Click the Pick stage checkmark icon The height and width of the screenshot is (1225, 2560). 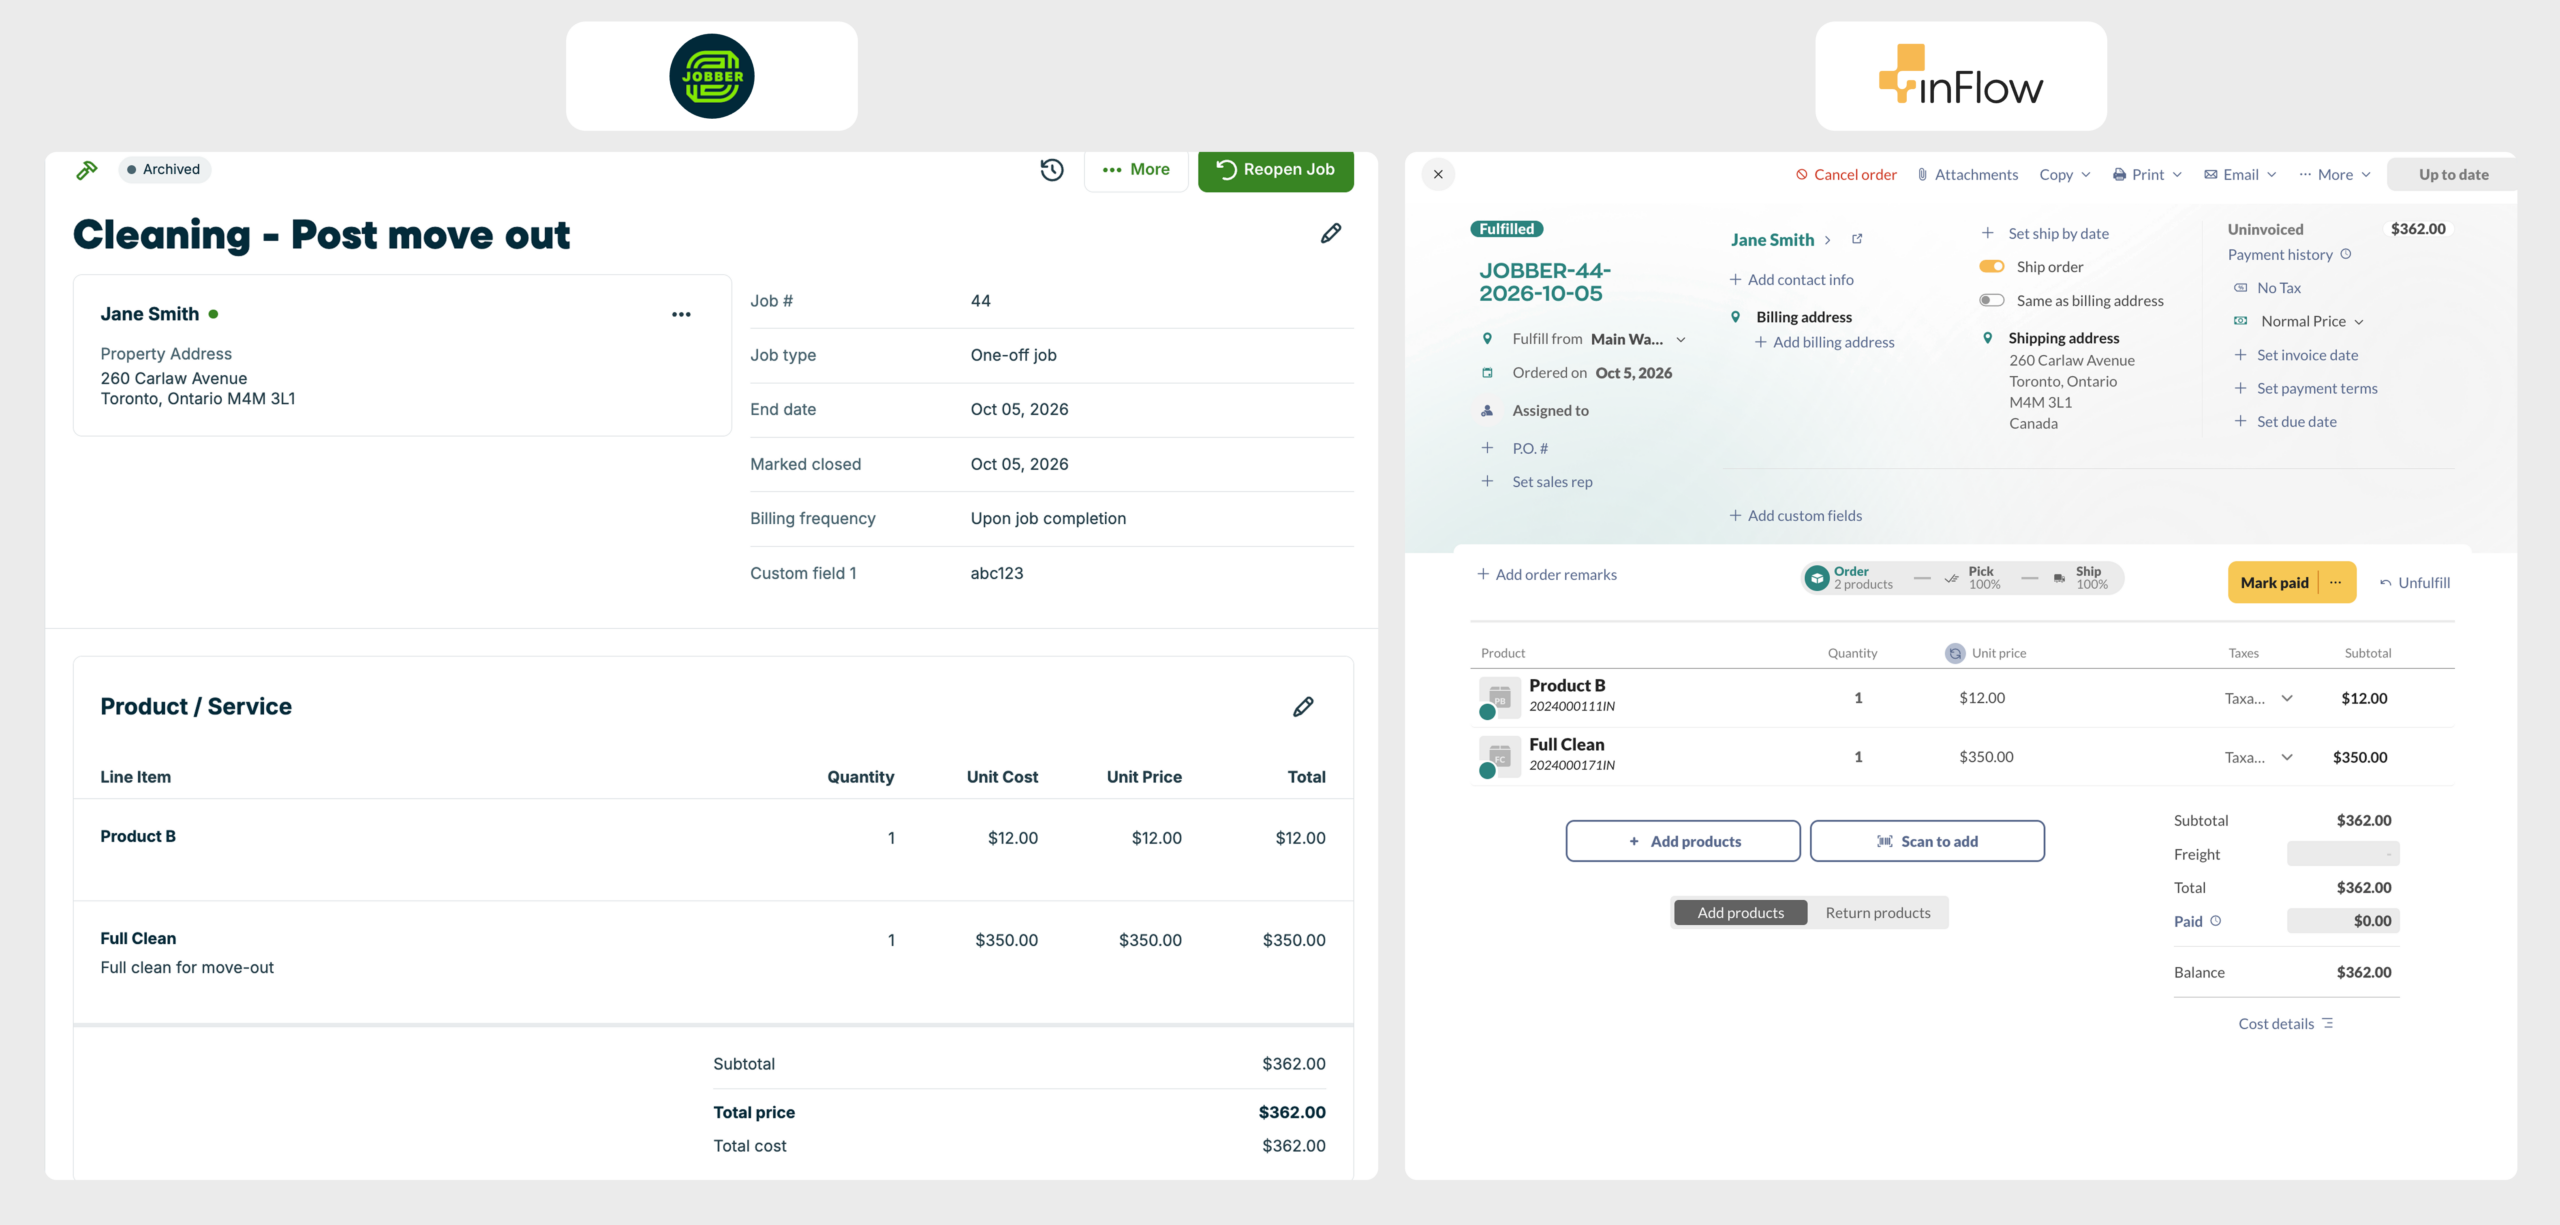(1951, 578)
